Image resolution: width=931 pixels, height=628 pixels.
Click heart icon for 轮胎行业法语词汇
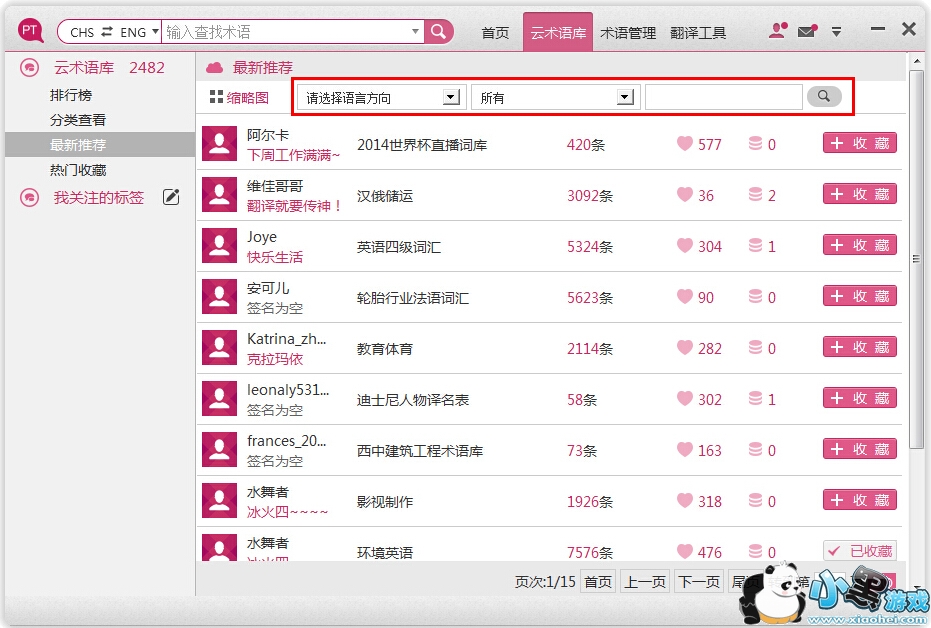tap(685, 296)
